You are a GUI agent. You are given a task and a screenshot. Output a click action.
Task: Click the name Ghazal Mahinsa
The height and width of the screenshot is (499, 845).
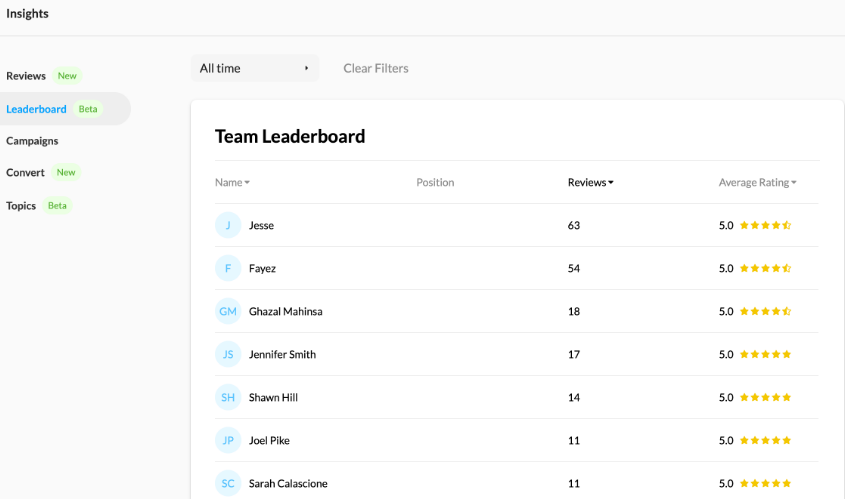[x=286, y=311]
